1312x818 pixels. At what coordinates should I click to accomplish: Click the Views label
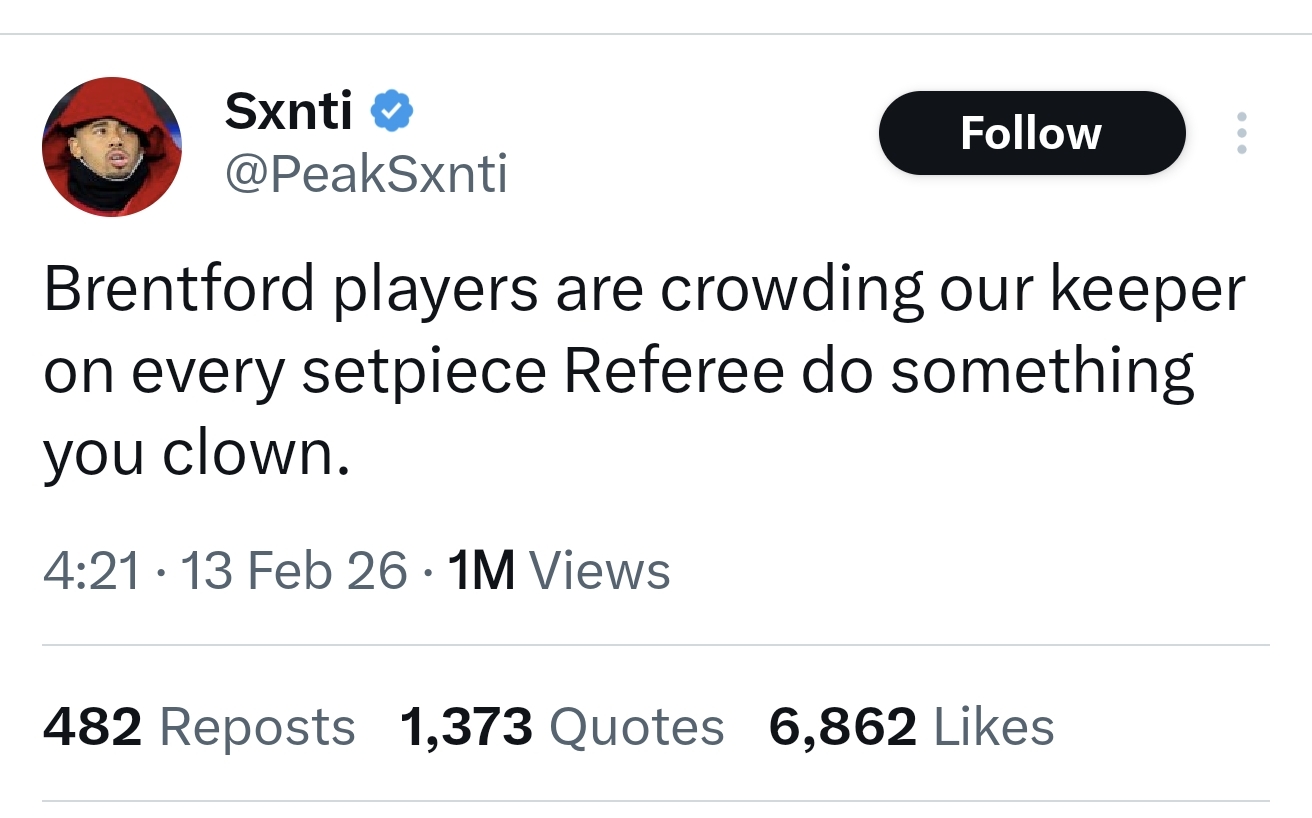(x=598, y=572)
